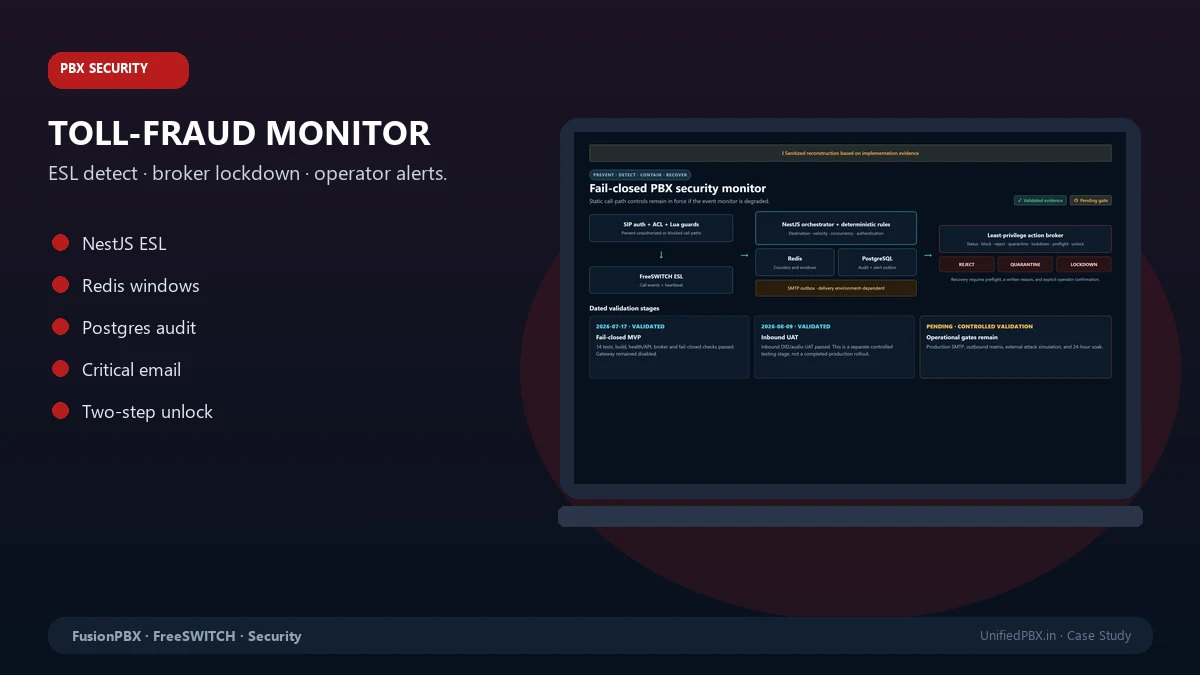This screenshot has height=675, width=1200.
Task: Click the SMTP outbox box
Action: [x=836, y=288]
